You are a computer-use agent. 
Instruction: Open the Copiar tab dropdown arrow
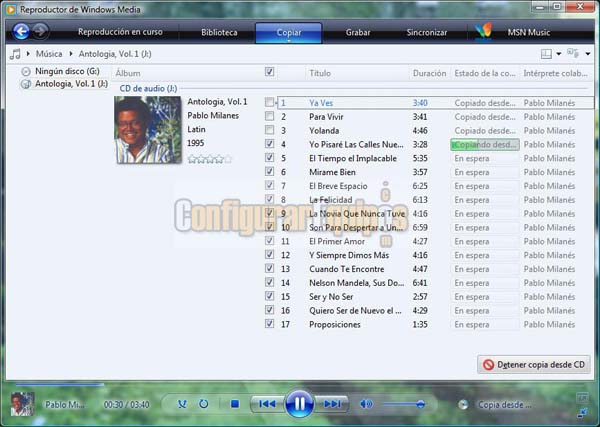[289, 41]
